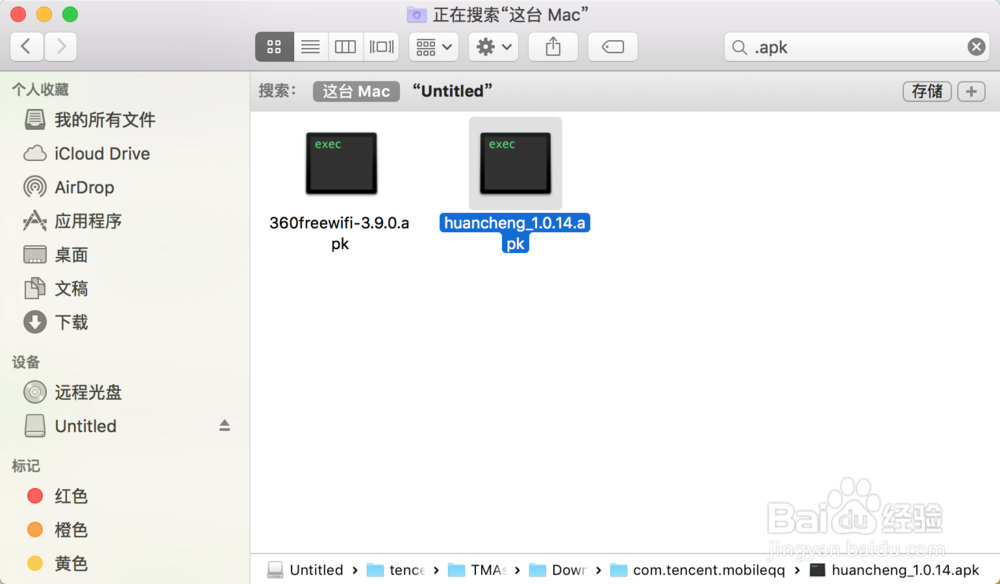Viewport: 1000px width, 584px height.
Task: Select the 360freewifi-3.9.0.apk file icon
Action: click(341, 163)
